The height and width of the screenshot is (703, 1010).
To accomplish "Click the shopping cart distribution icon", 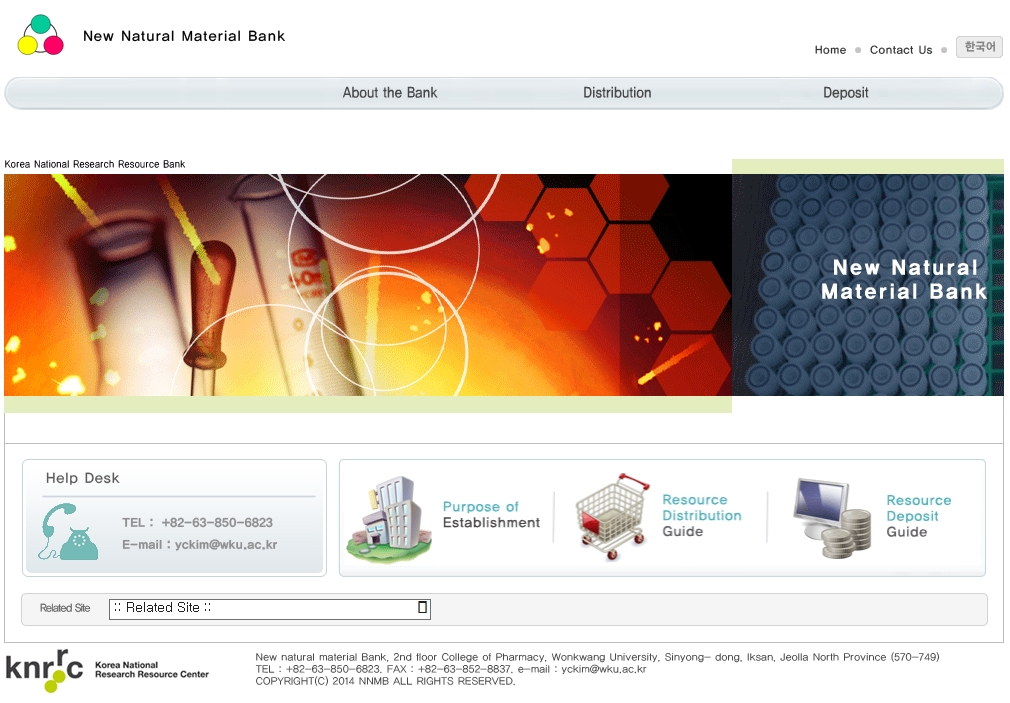I will [612, 517].
